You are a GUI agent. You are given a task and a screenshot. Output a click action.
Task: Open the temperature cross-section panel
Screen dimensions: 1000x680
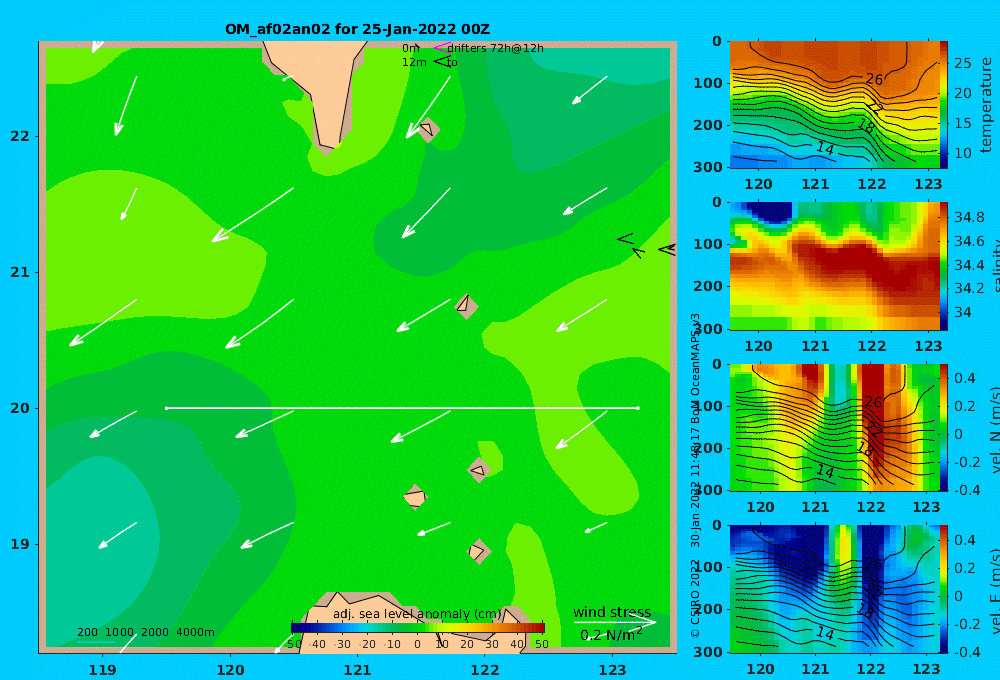pos(834,105)
